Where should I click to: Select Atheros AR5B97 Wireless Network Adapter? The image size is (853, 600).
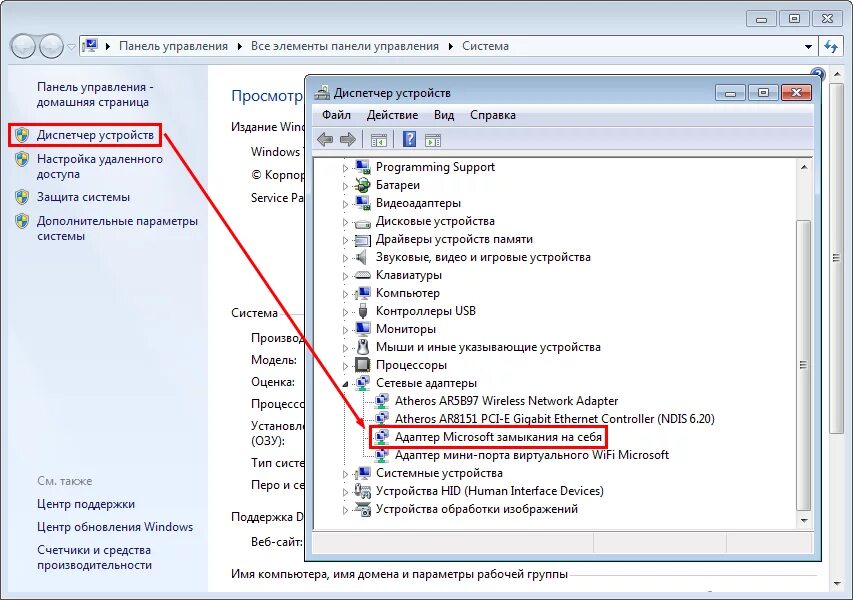(506, 401)
